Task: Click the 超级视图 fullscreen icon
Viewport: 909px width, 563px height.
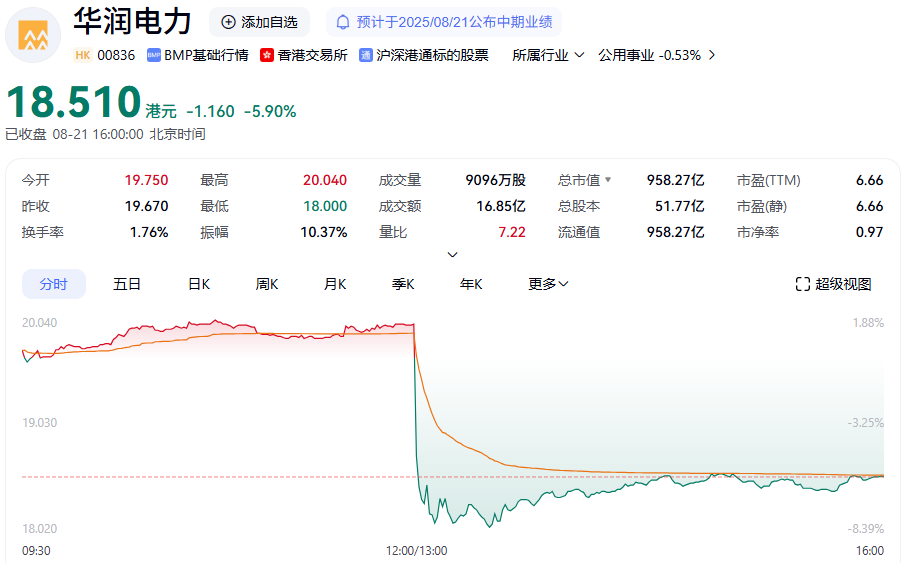Action: tap(802, 284)
